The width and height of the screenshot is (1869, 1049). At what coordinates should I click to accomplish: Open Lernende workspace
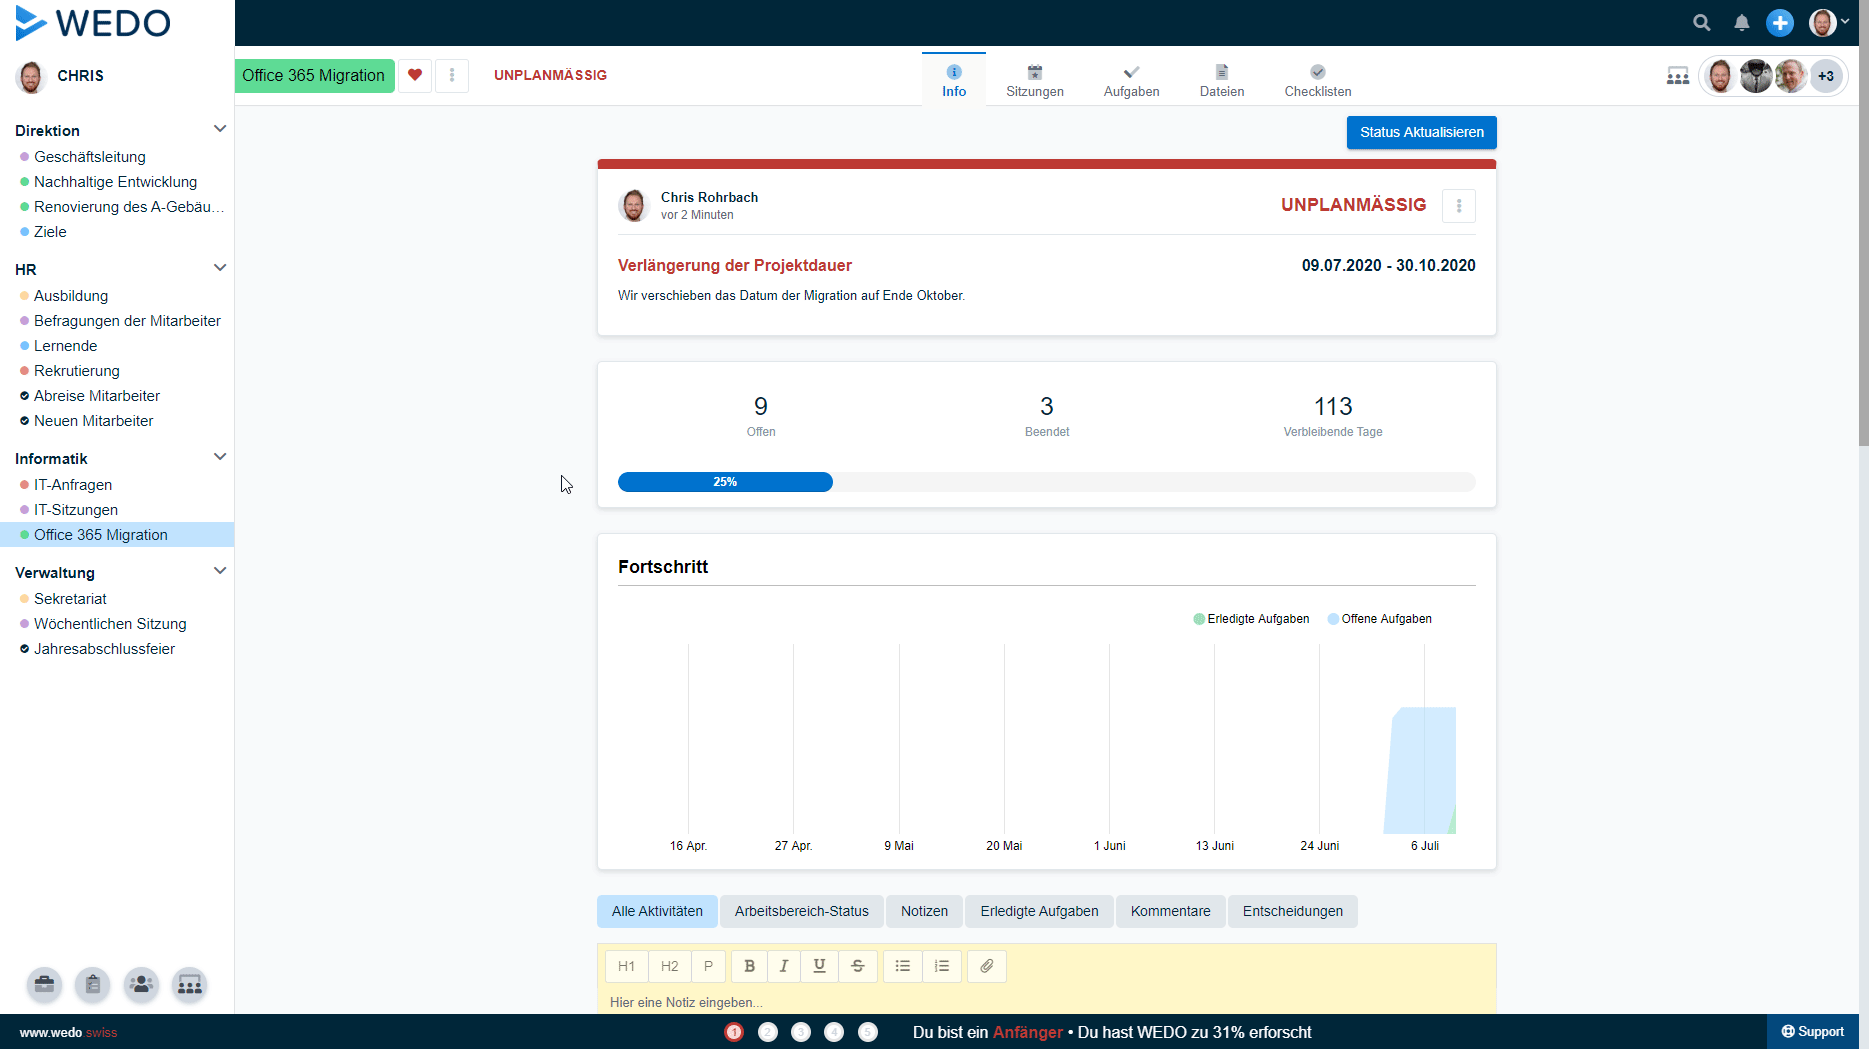tap(66, 346)
